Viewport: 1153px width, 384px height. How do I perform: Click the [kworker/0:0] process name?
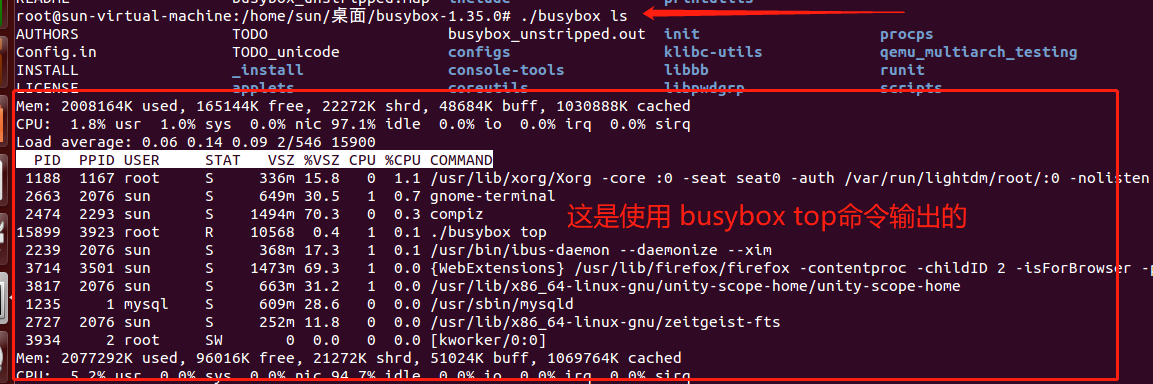(x=488, y=340)
